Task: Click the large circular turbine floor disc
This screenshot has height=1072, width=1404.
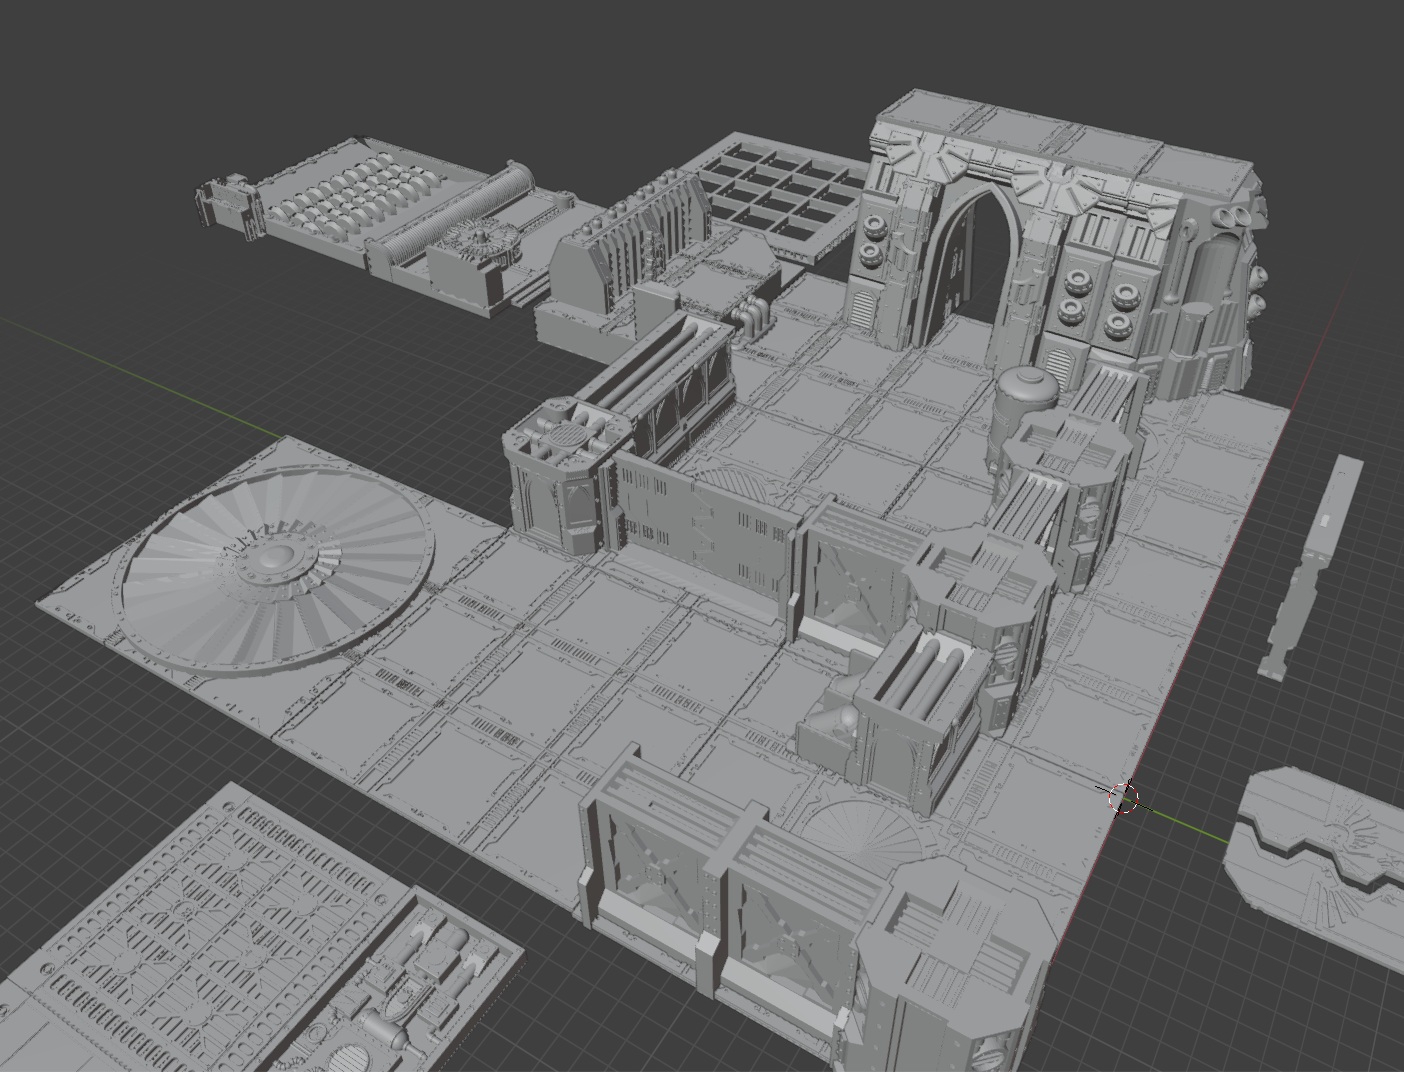Action: coord(278,570)
